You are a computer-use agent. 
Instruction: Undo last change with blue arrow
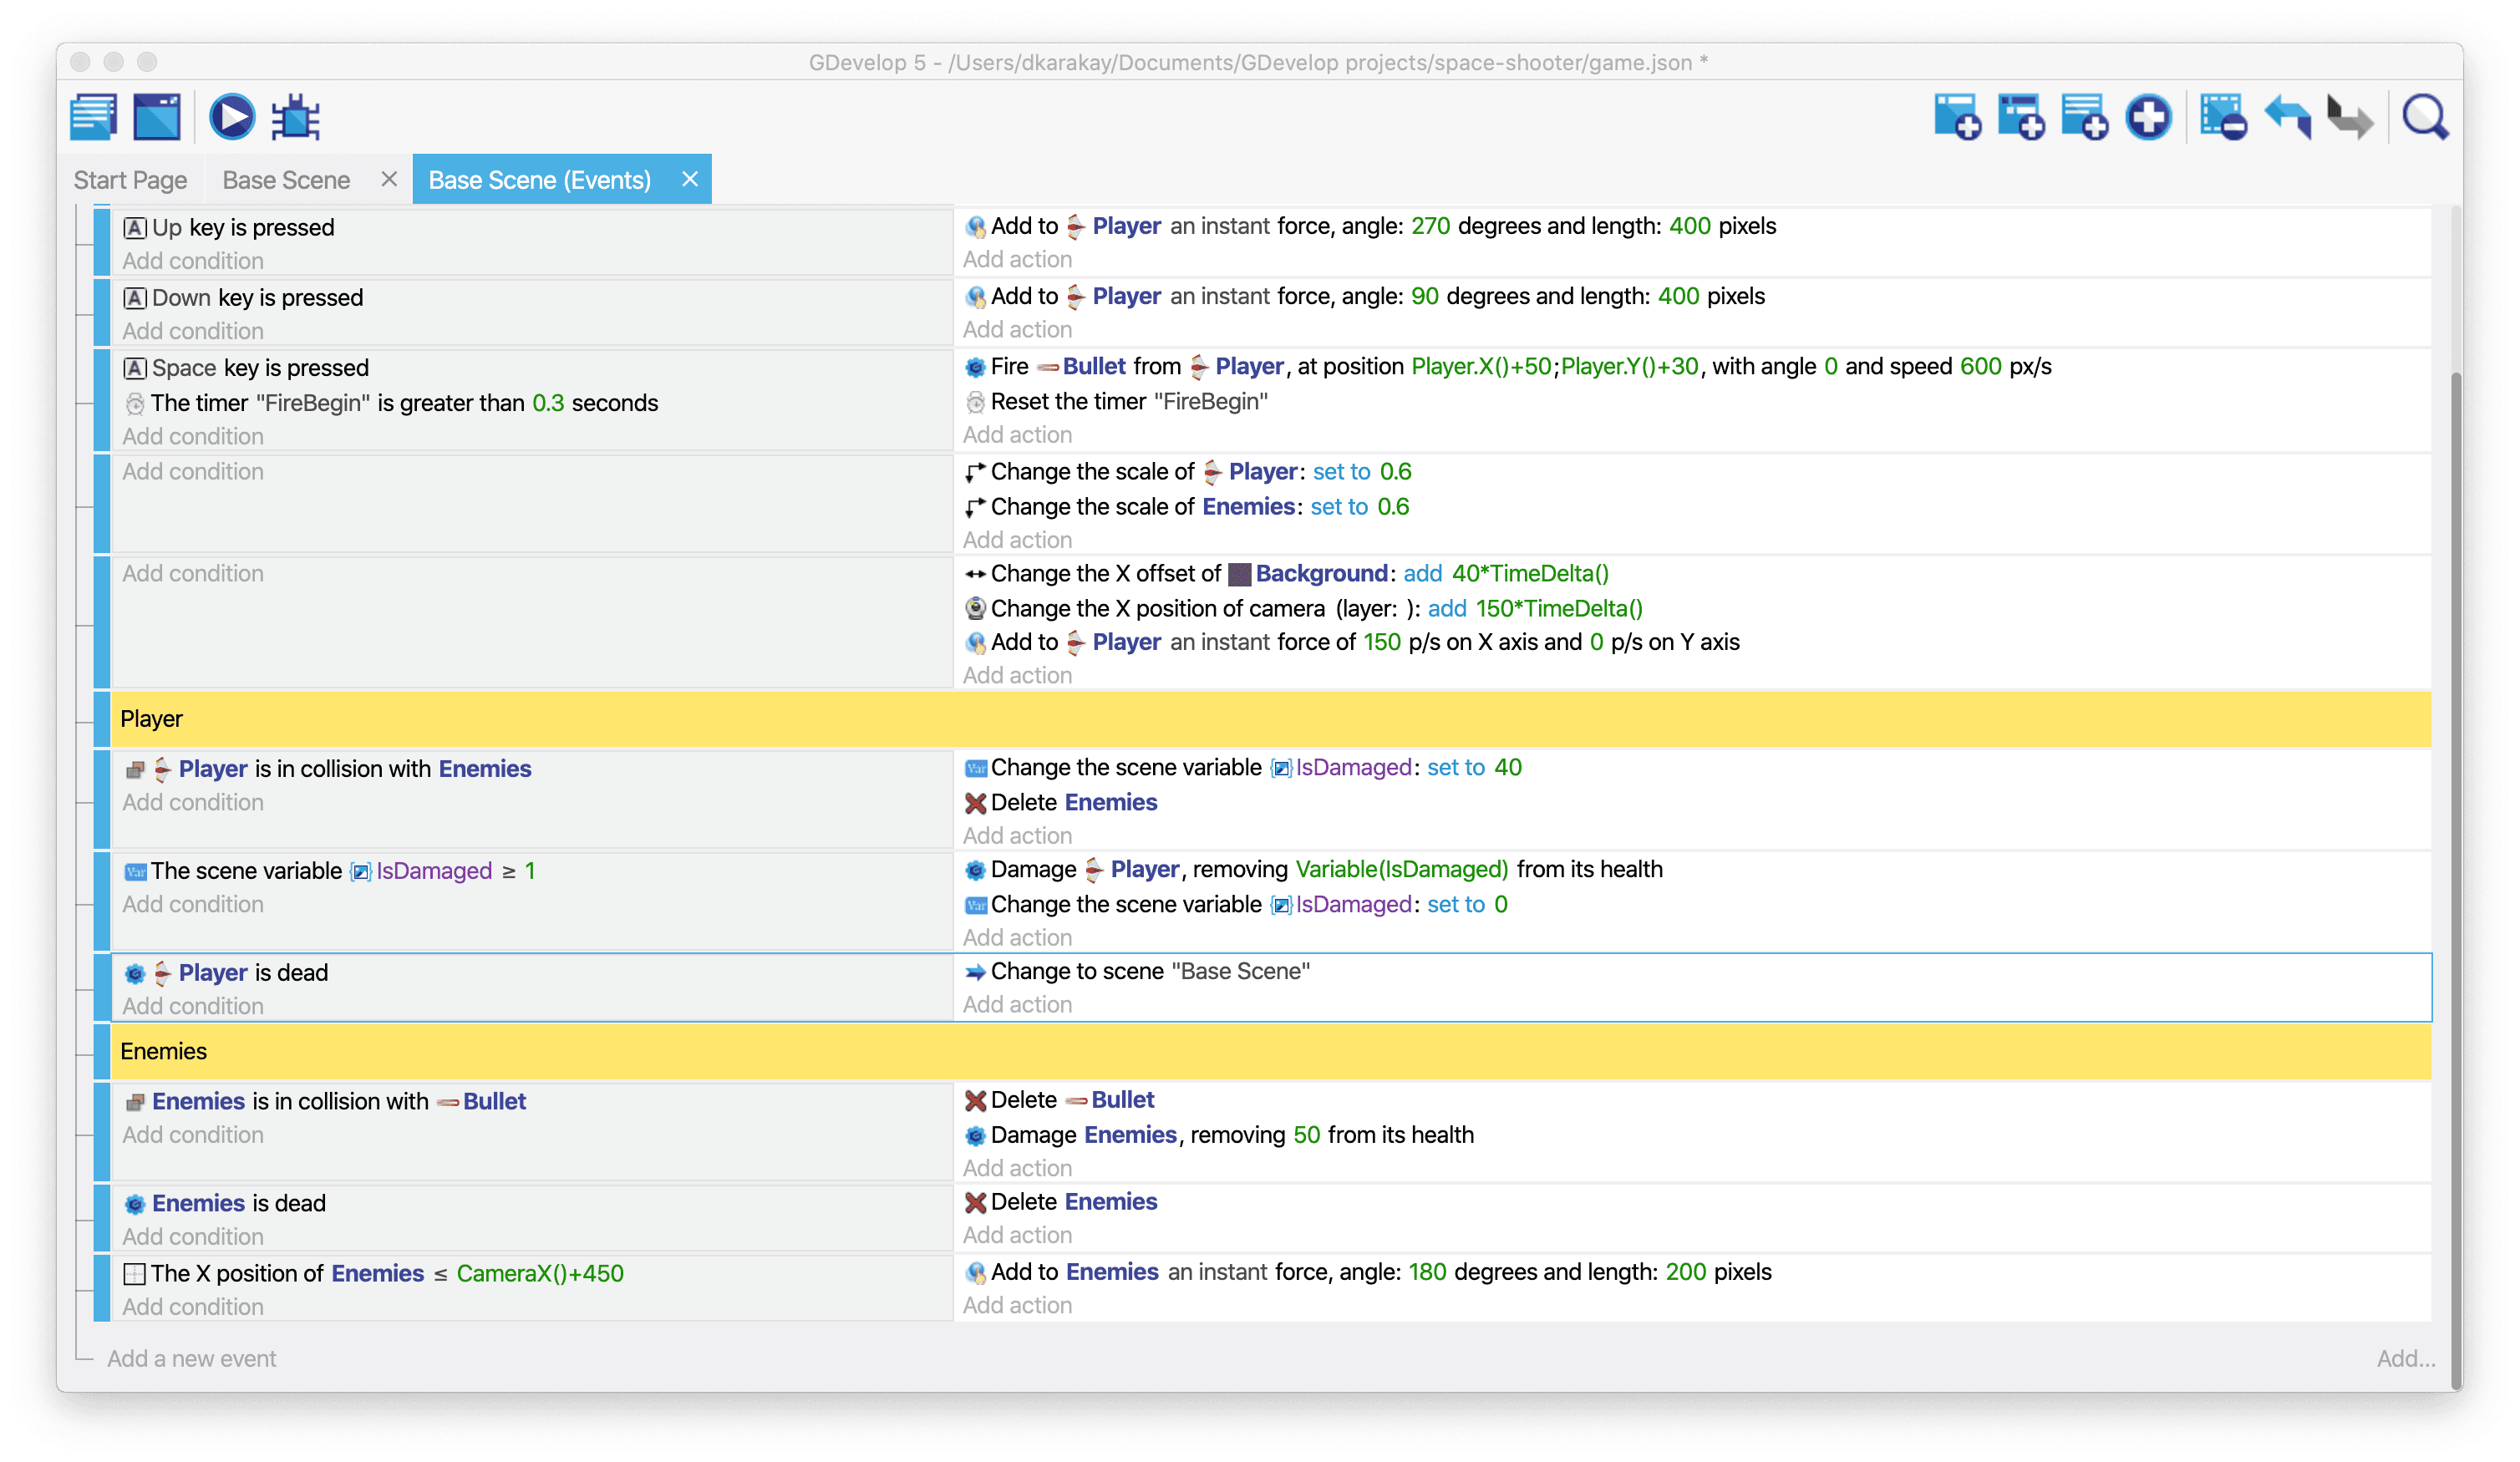coord(2288,117)
